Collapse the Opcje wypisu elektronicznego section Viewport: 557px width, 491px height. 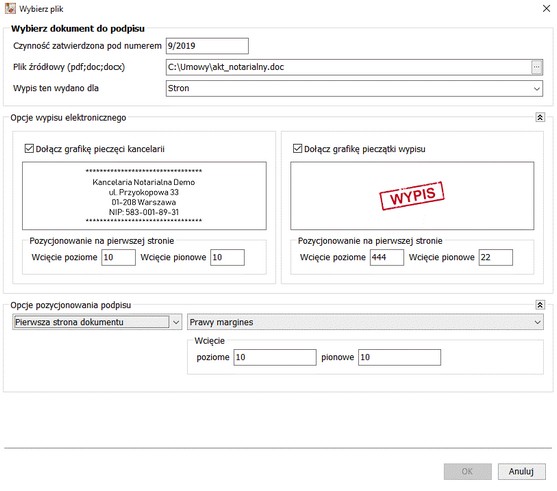540,117
